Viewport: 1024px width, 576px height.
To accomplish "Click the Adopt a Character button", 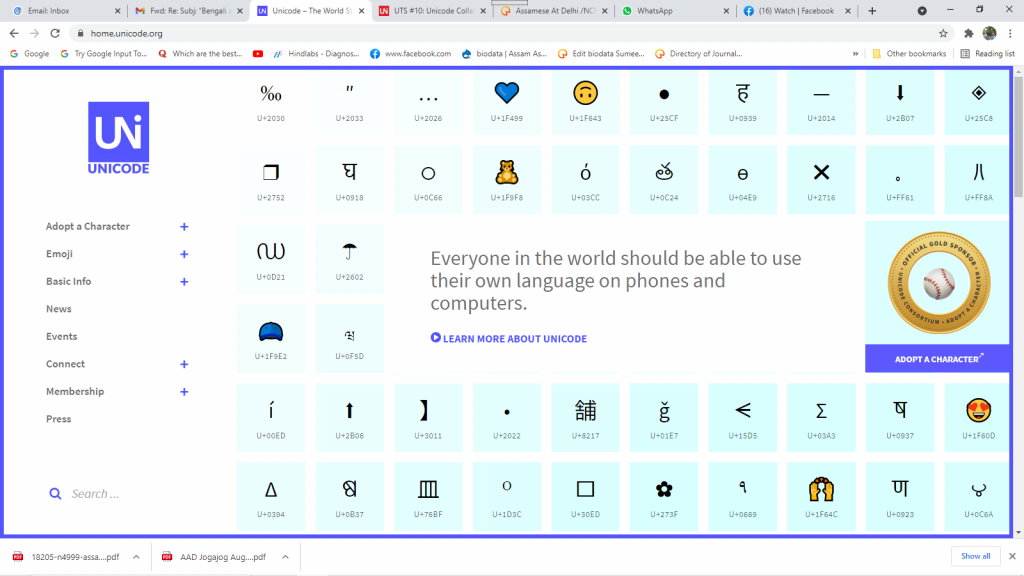I will tap(938, 359).
